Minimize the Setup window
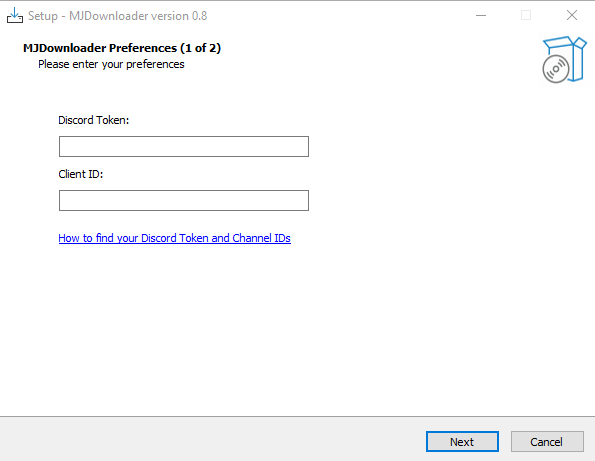 pyautogui.click(x=481, y=16)
